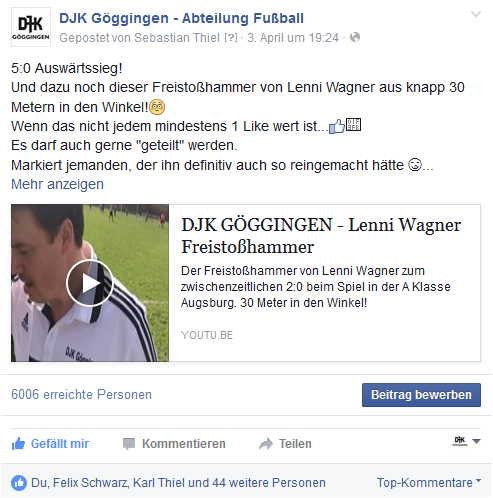Open list of people who liked the post
The image size is (493, 498).
point(178,483)
